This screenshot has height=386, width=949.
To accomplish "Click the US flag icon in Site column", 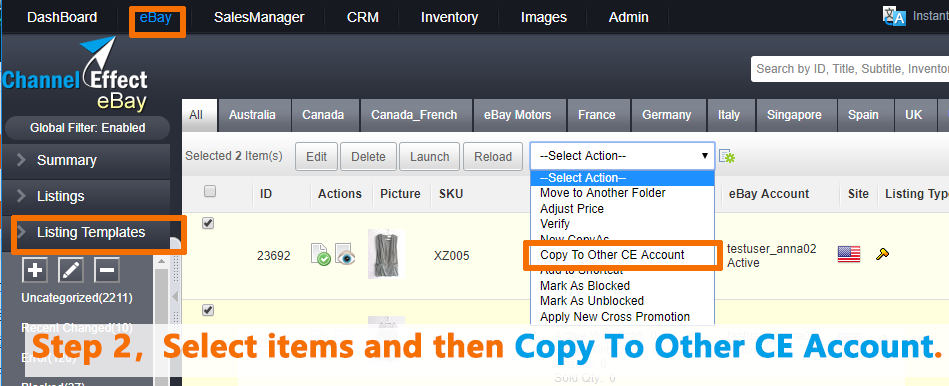I will tap(849, 254).
